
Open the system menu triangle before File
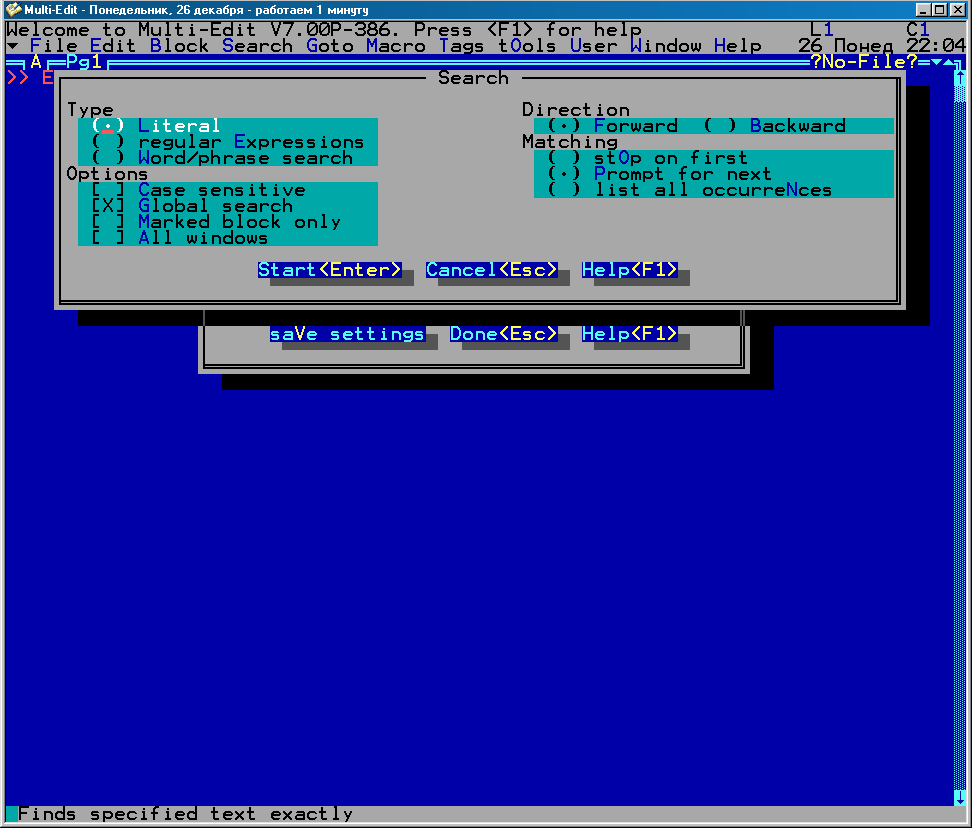12,46
